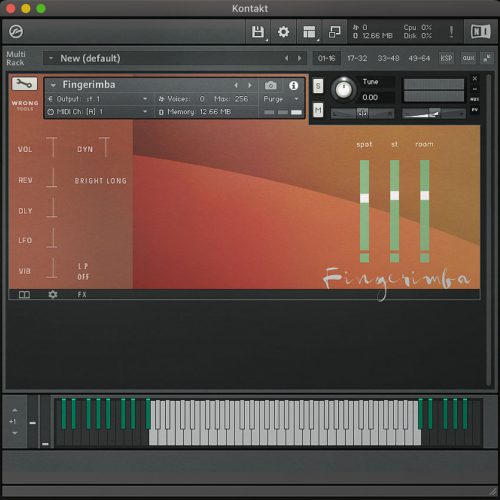Screen dimensions: 500x500
Task: Click the instrument pan slider
Action: (x=363, y=113)
